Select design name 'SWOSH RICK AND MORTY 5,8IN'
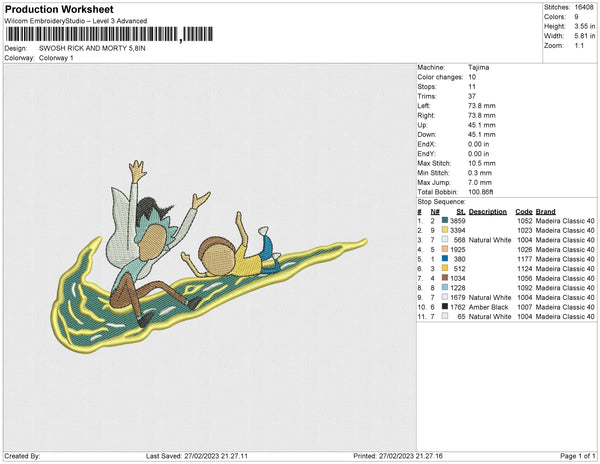 [92, 49]
